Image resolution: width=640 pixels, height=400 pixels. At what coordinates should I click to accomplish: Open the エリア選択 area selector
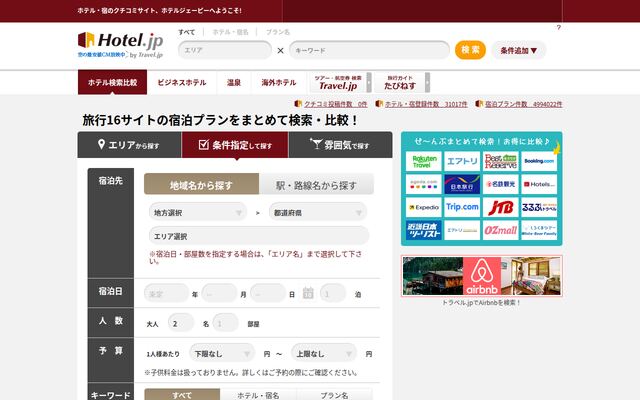tap(259, 236)
